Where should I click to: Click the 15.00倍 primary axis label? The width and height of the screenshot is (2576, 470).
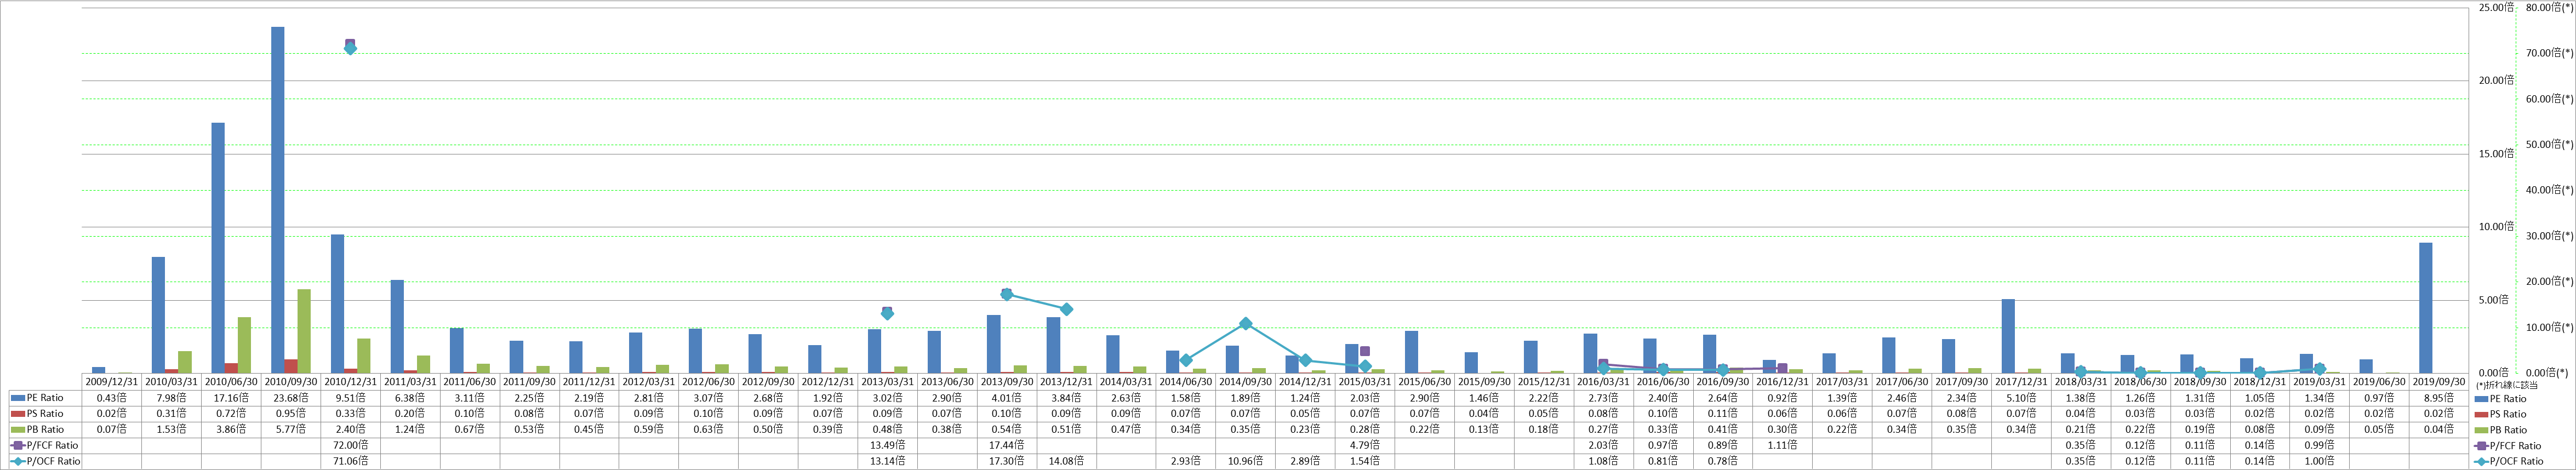coord(2497,153)
